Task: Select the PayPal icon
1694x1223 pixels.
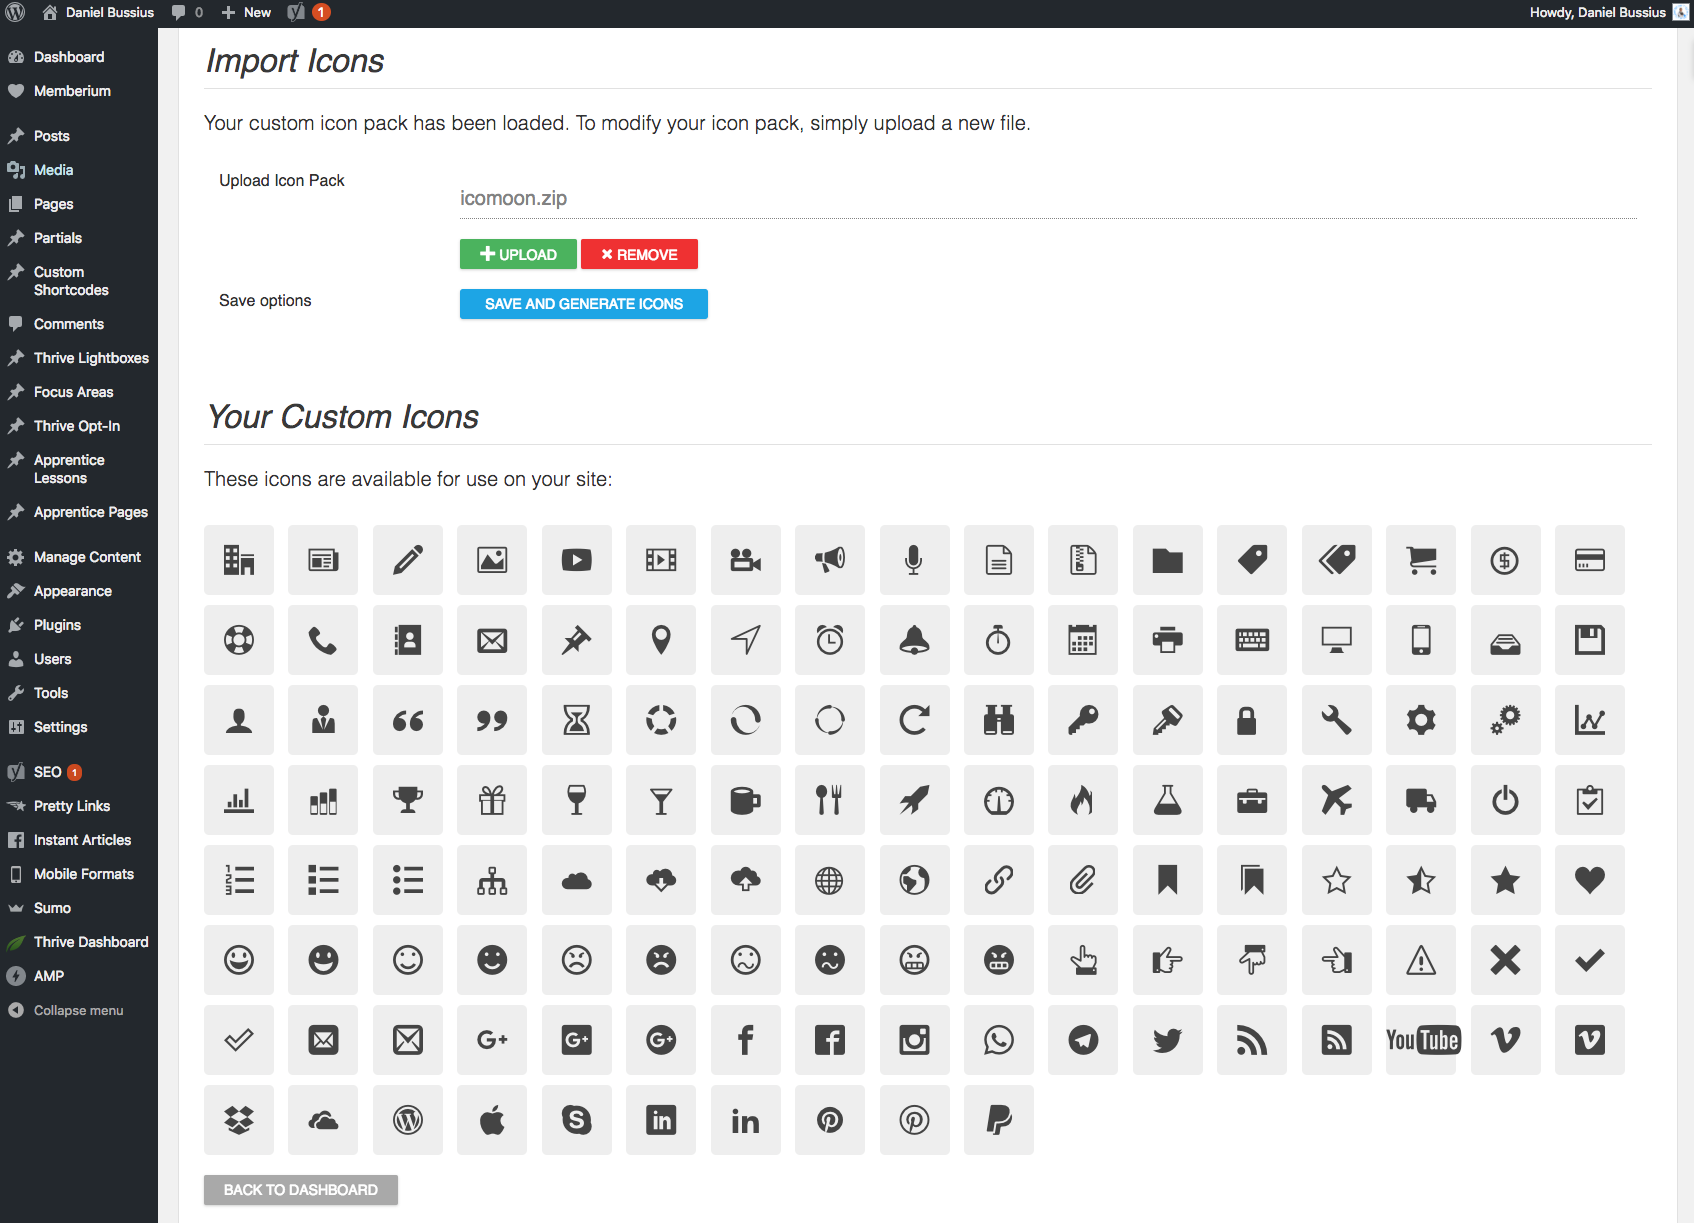Action: [998, 1120]
